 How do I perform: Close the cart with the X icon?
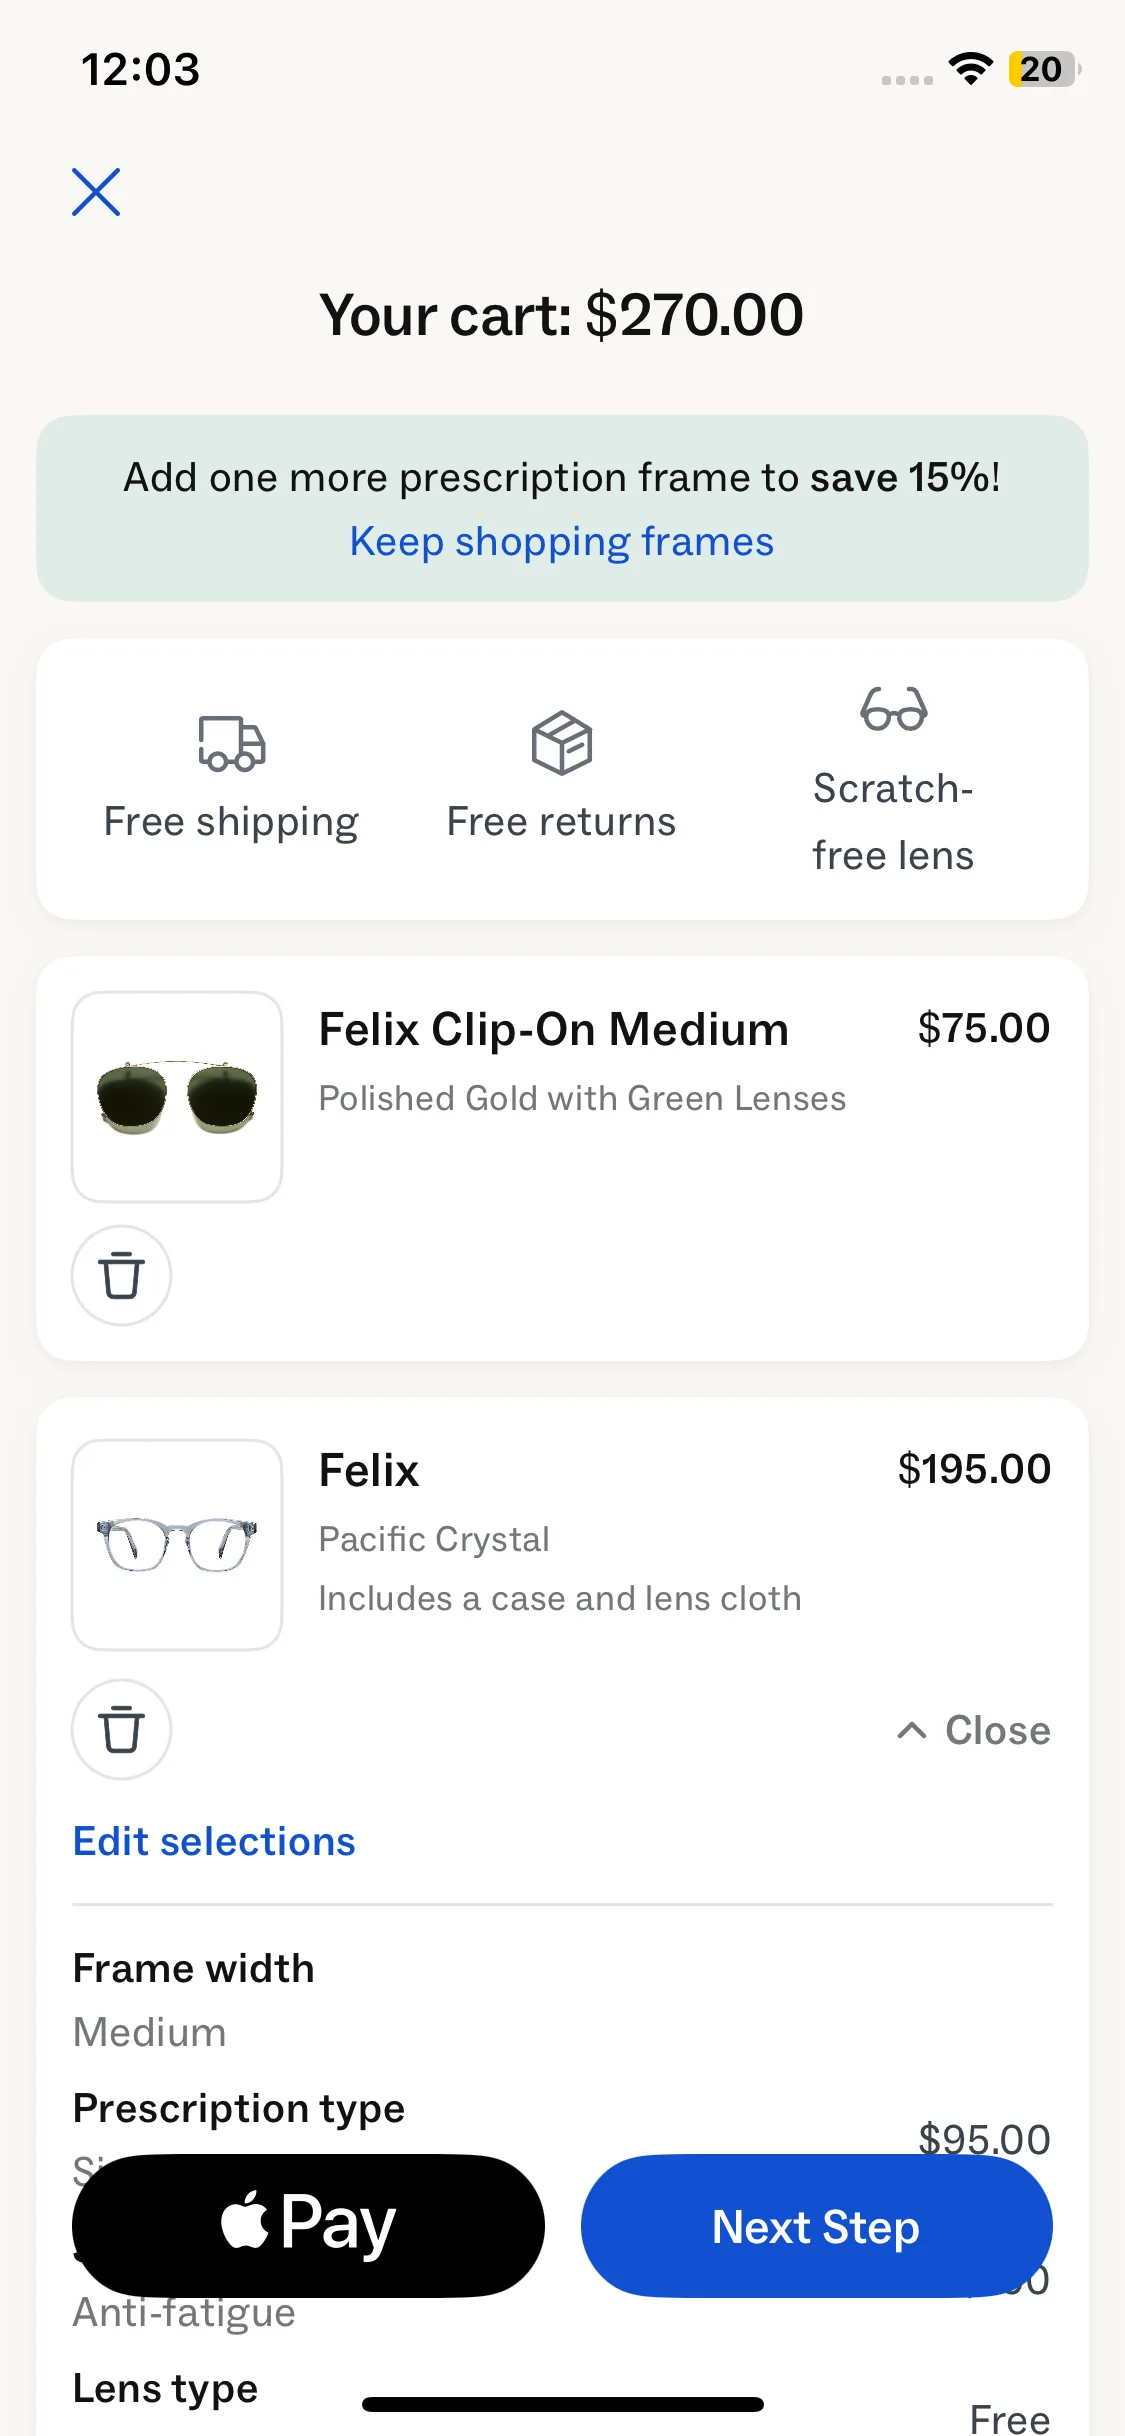click(96, 192)
